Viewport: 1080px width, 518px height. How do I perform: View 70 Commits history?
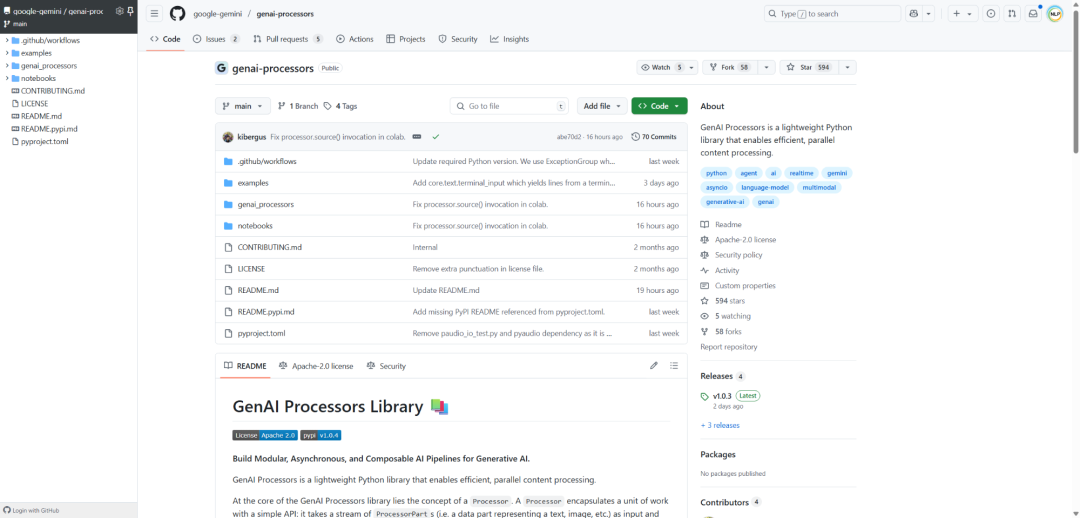[654, 137]
